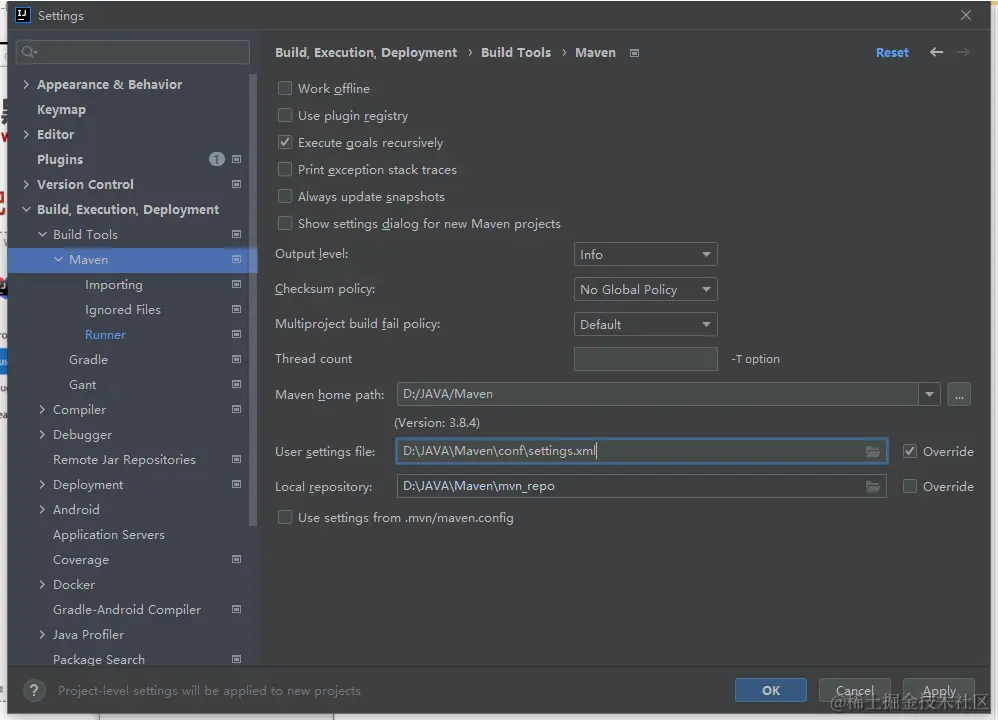Toggle Use plugin registry checkbox

(285, 115)
